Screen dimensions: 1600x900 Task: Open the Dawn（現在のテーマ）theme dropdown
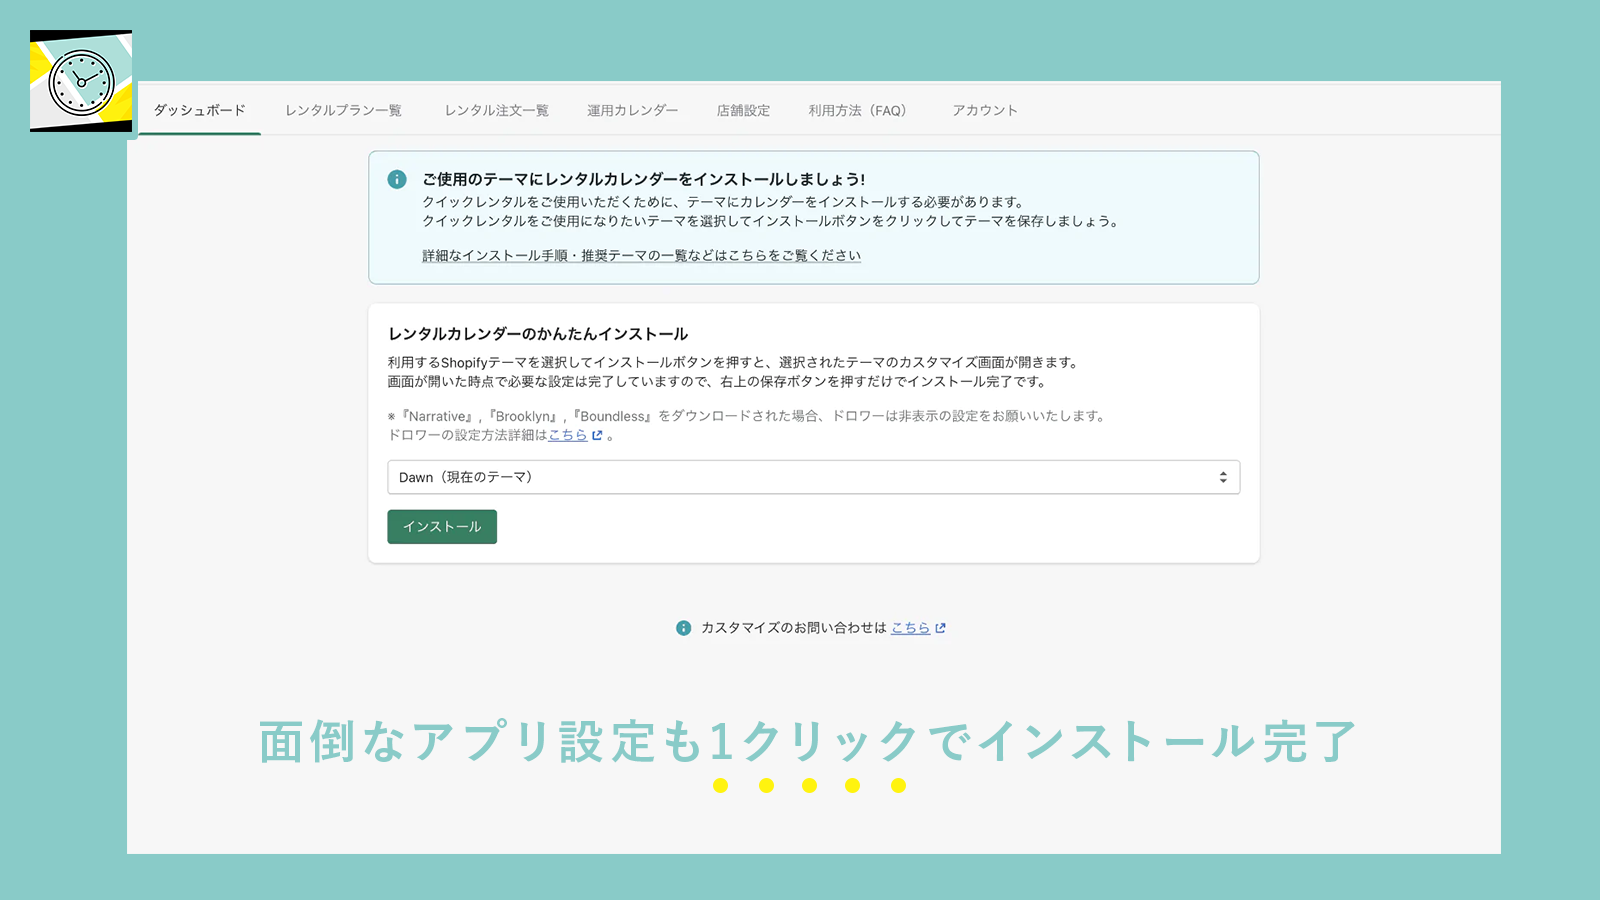[x=813, y=477]
